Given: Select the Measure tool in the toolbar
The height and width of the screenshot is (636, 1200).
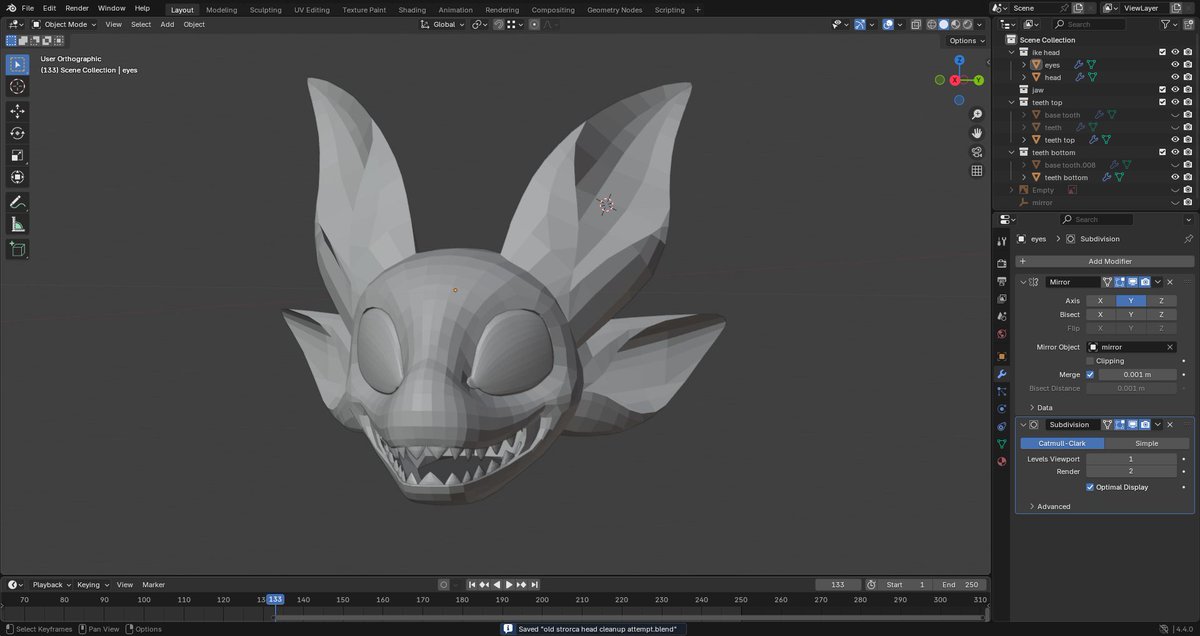Looking at the screenshot, I should [16, 222].
